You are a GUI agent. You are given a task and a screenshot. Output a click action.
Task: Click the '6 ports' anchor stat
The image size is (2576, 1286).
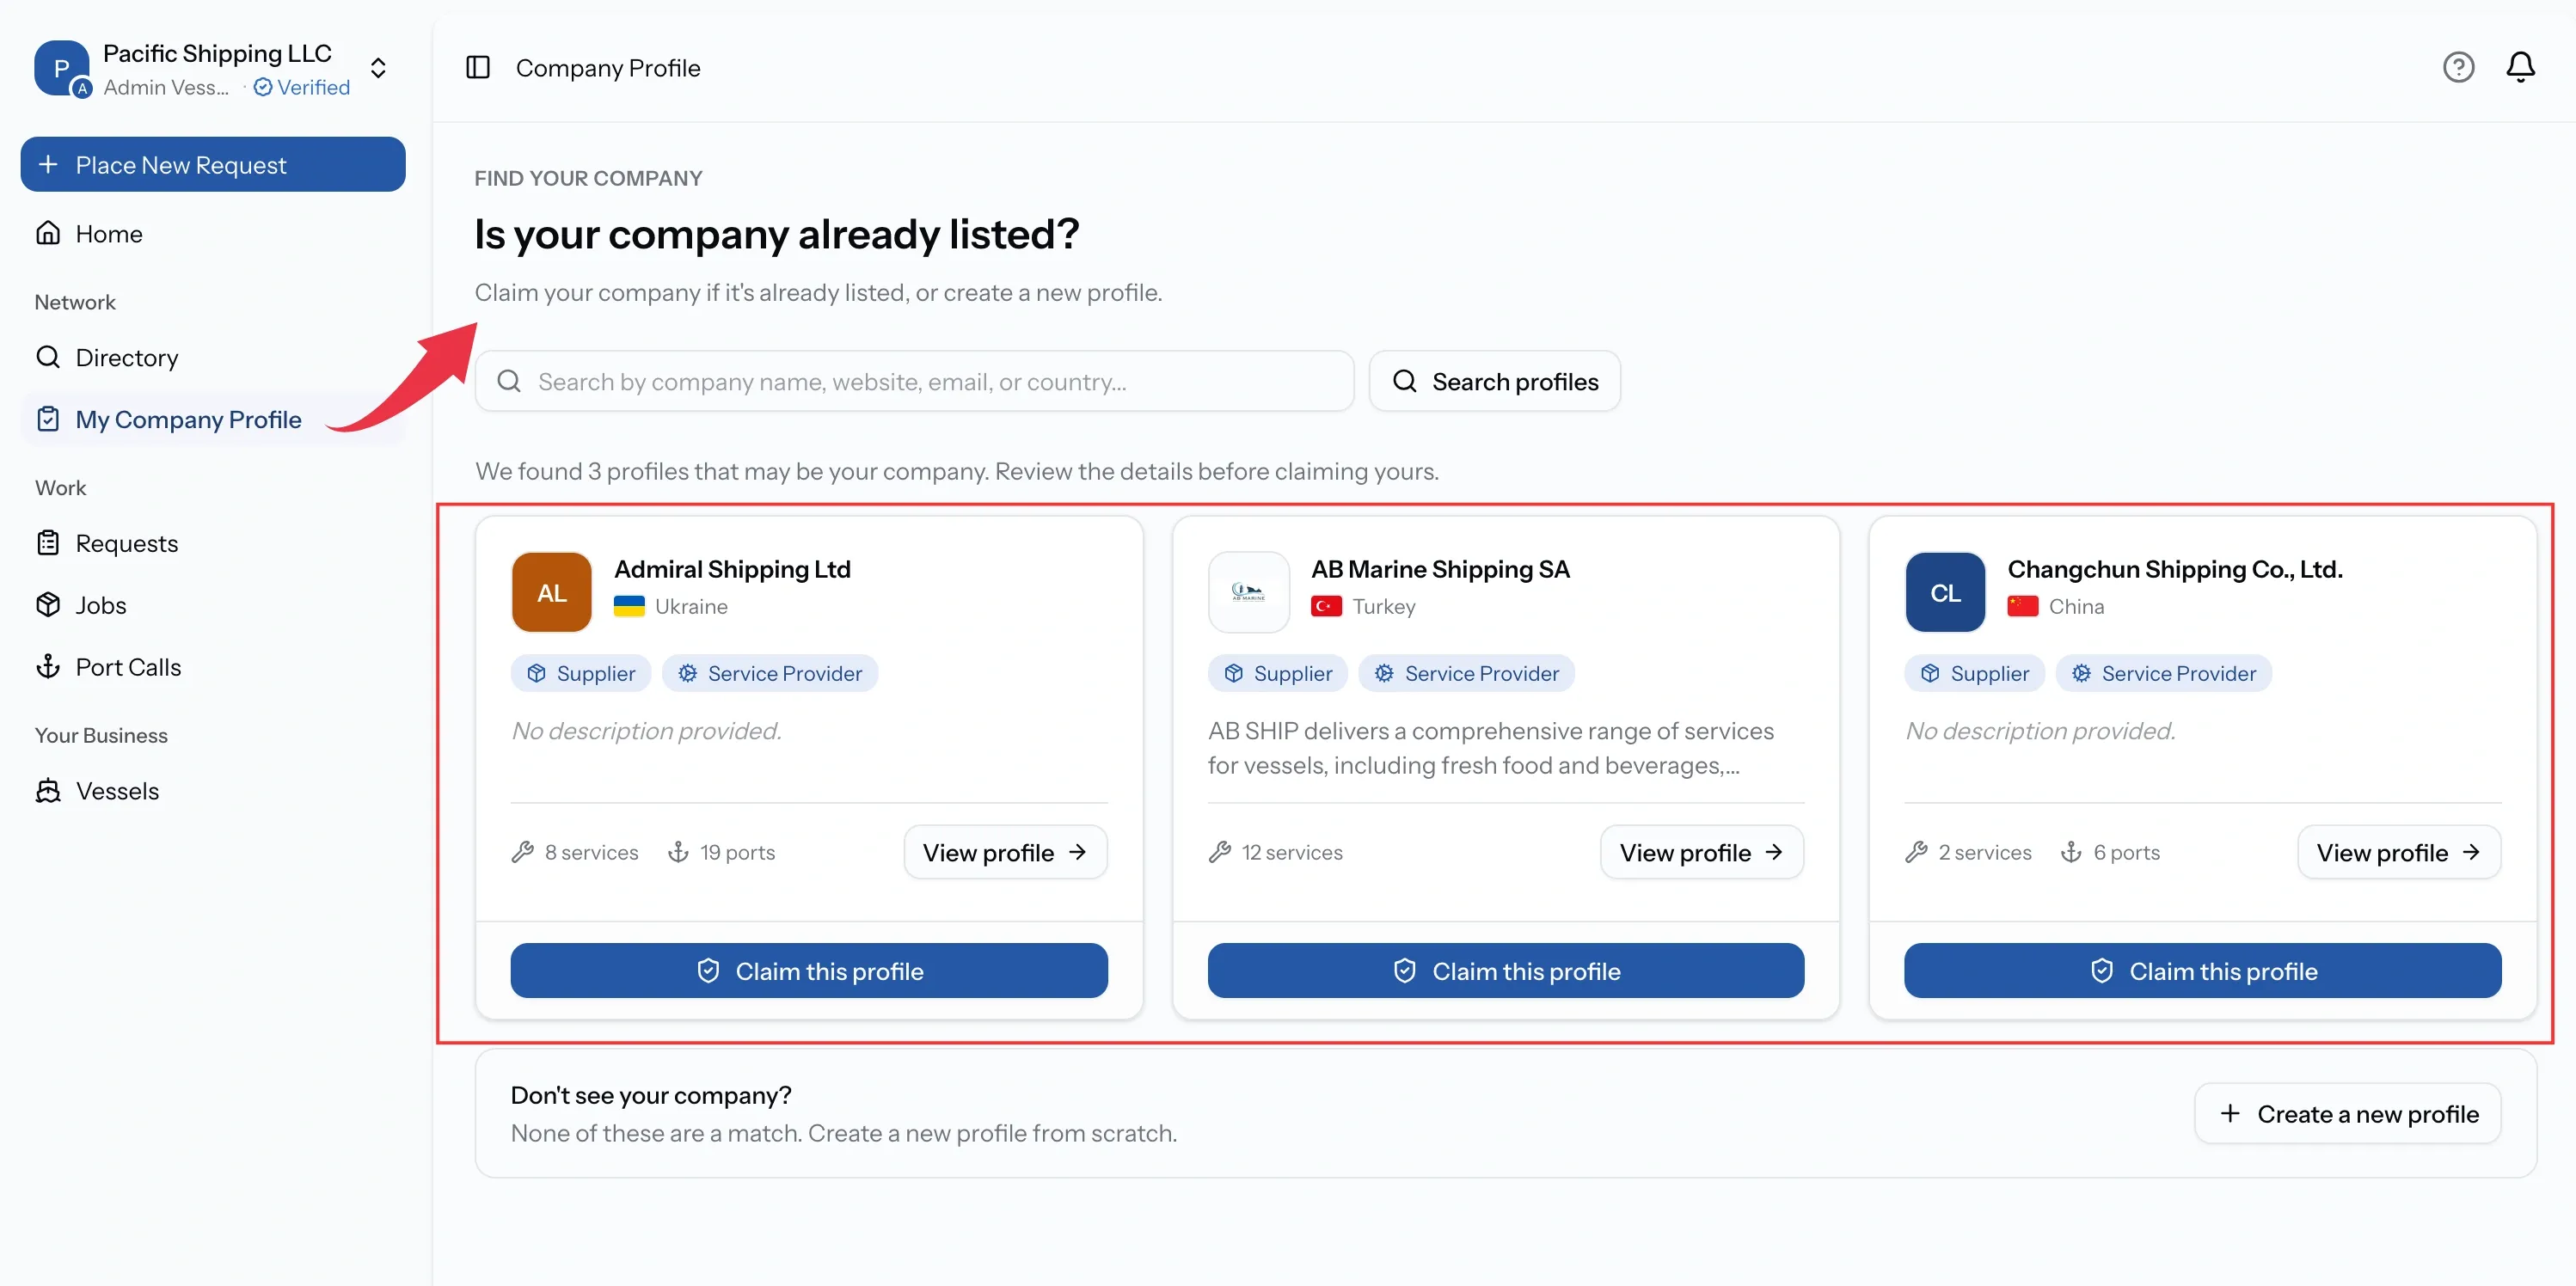click(2110, 852)
